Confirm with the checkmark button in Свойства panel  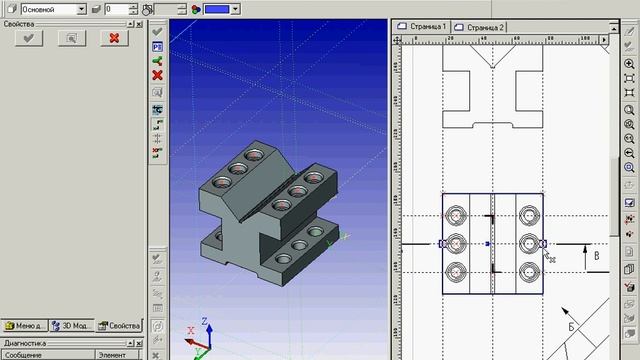click(x=29, y=38)
